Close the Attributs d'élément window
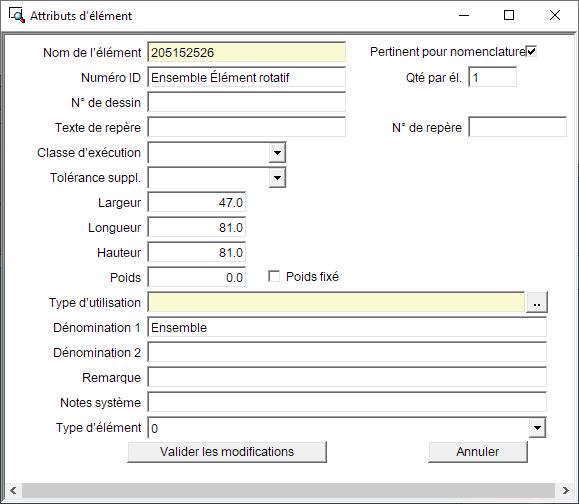 click(555, 15)
